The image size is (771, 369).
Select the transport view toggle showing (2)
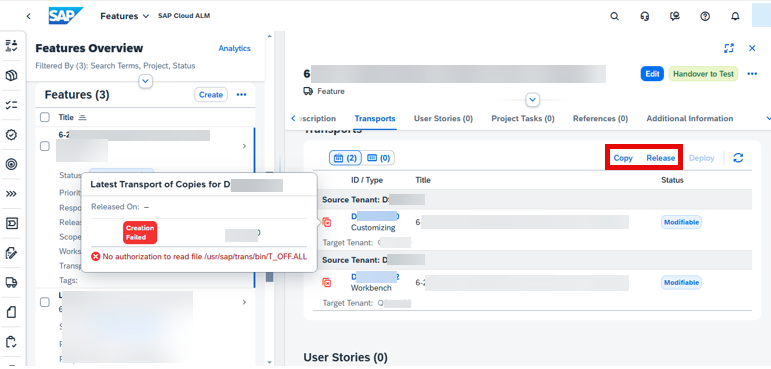tap(345, 158)
